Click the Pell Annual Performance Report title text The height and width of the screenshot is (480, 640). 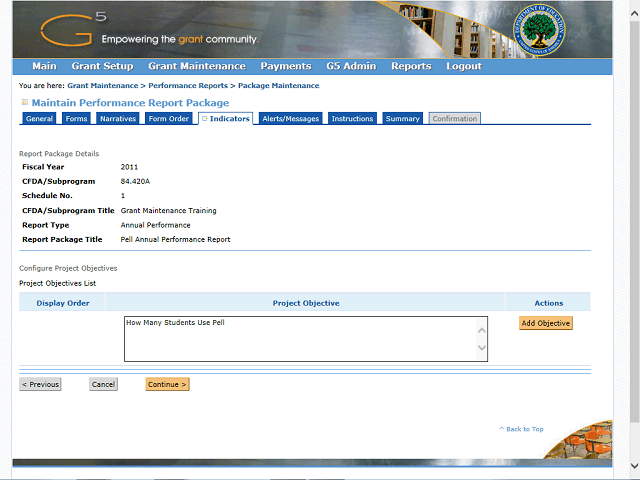[x=176, y=240]
